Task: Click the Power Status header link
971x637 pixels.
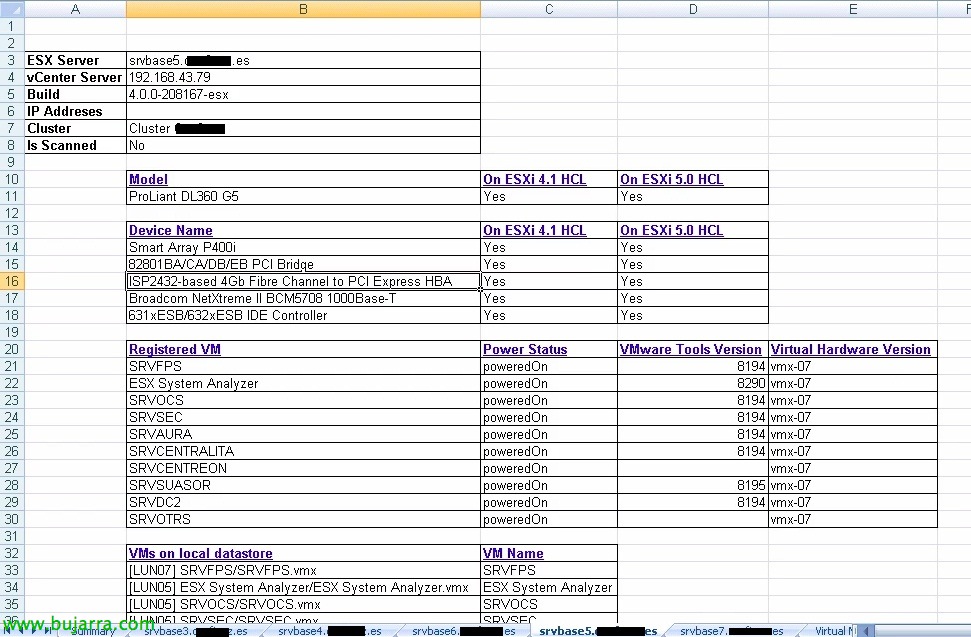Action: pos(525,349)
